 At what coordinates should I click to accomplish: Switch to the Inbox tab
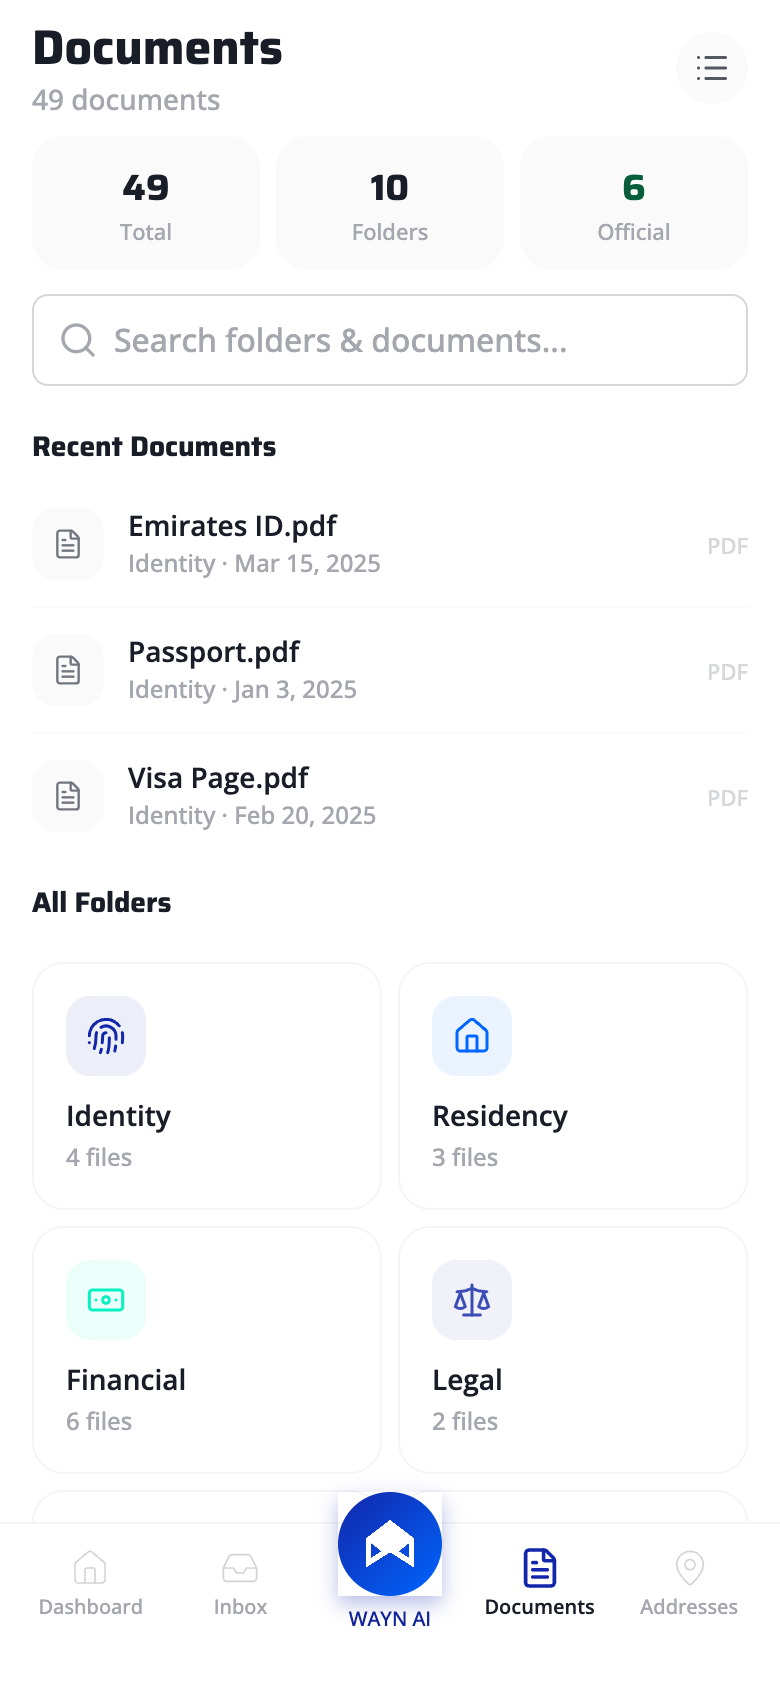tap(240, 1582)
